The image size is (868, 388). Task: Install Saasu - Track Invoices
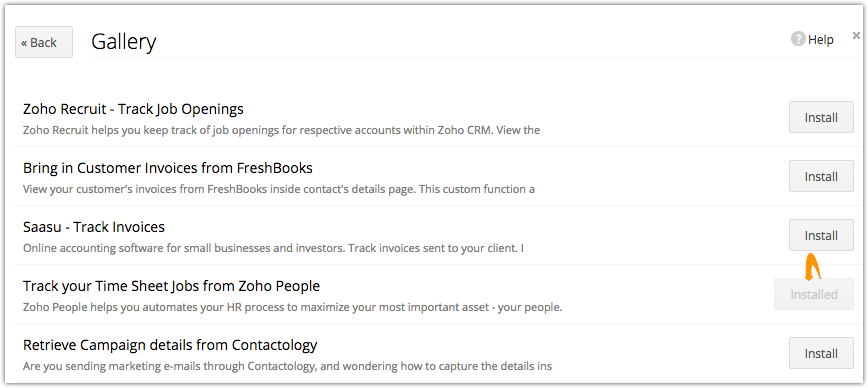[x=821, y=235]
